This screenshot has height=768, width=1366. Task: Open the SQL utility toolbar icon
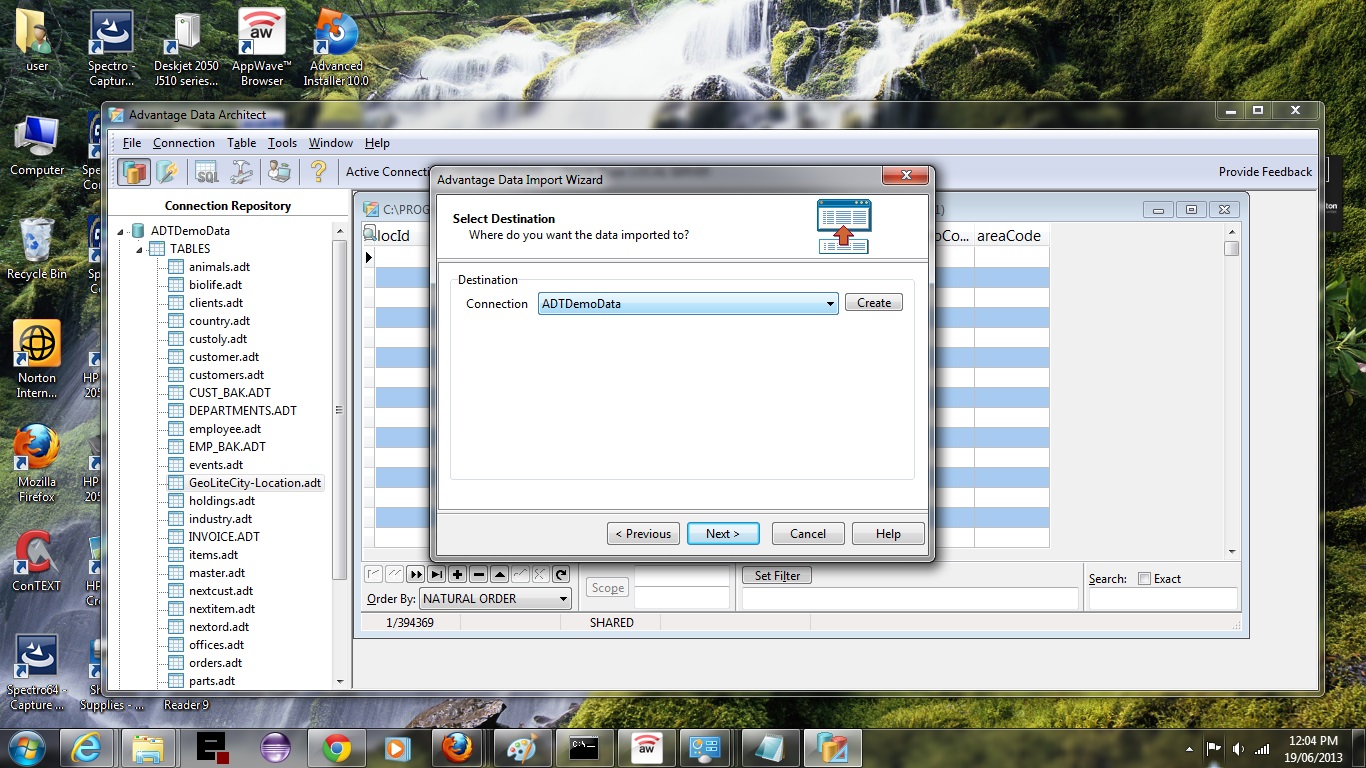[x=206, y=172]
